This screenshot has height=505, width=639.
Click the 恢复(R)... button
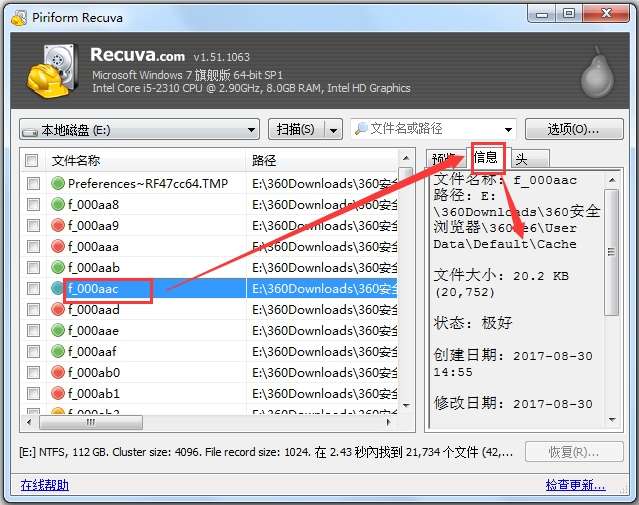click(574, 452)
